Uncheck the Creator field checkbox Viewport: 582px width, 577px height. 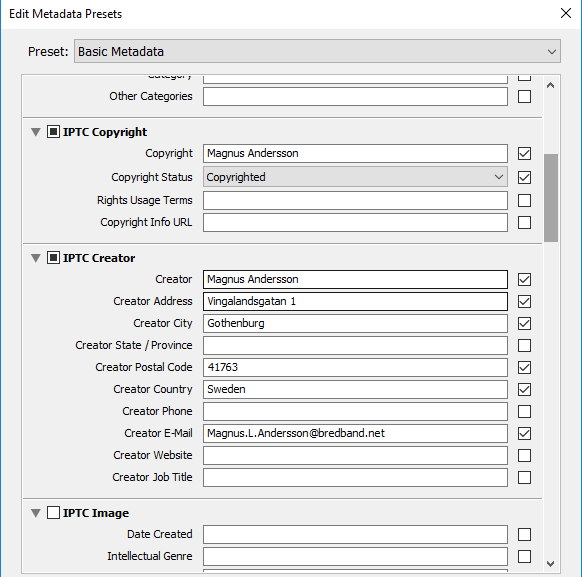click(x=524, y=279)
